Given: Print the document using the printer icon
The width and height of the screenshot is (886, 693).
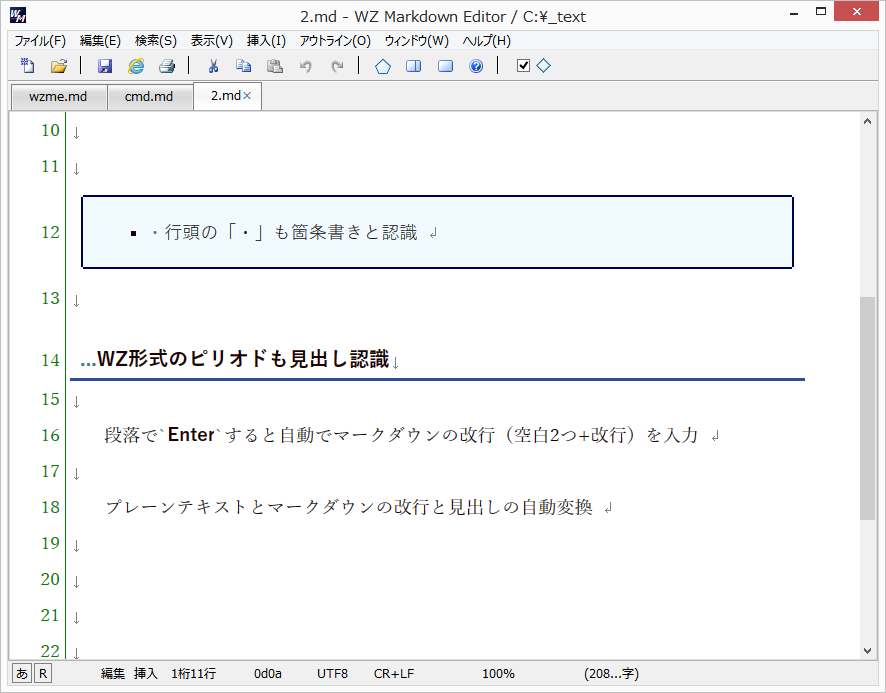Looking at the screenshot, I should pyautogui.click(x=168, y=66).
